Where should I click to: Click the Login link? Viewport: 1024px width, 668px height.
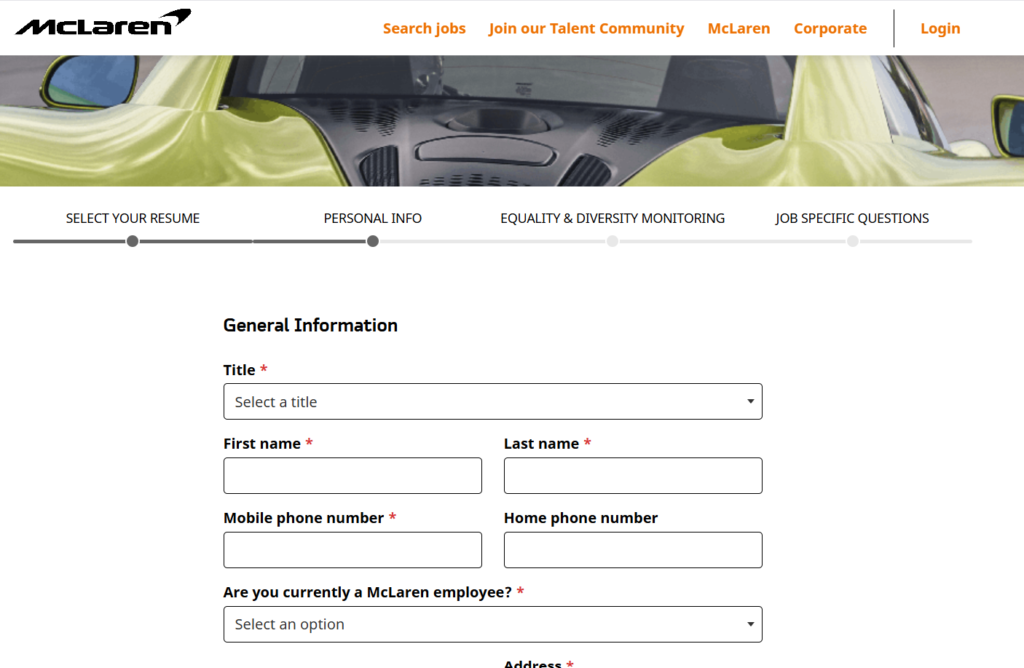coord(940,29)
